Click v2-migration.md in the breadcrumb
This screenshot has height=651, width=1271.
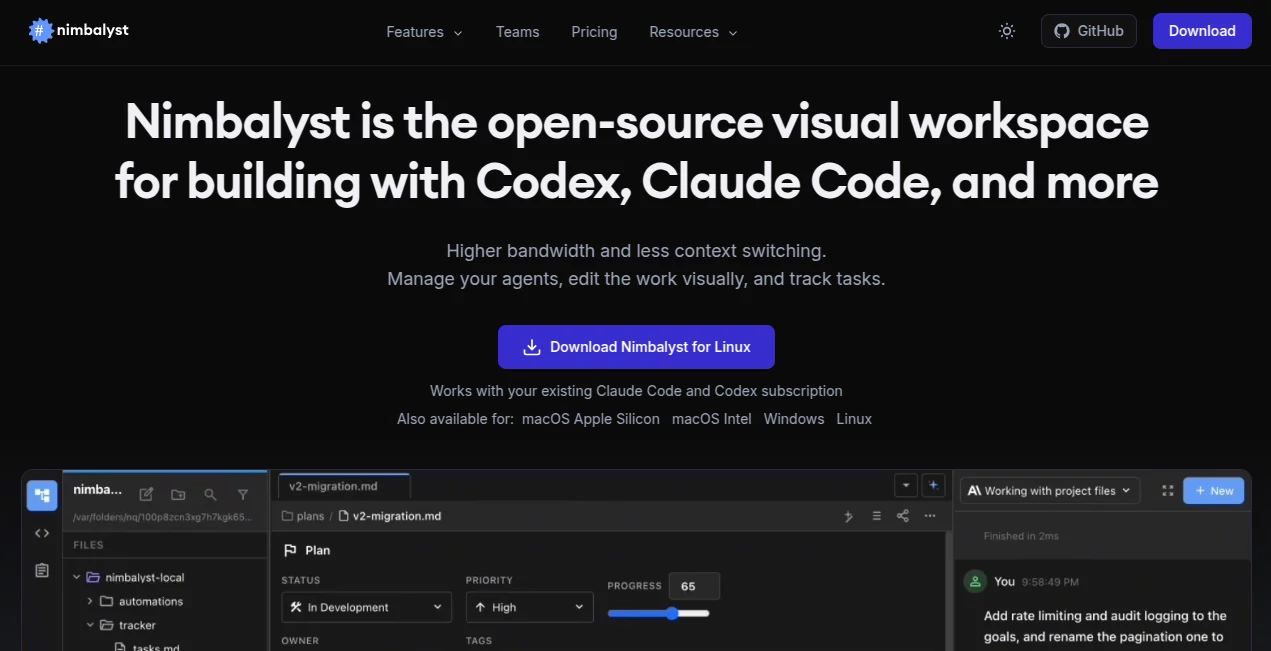[x=389, y=516]
